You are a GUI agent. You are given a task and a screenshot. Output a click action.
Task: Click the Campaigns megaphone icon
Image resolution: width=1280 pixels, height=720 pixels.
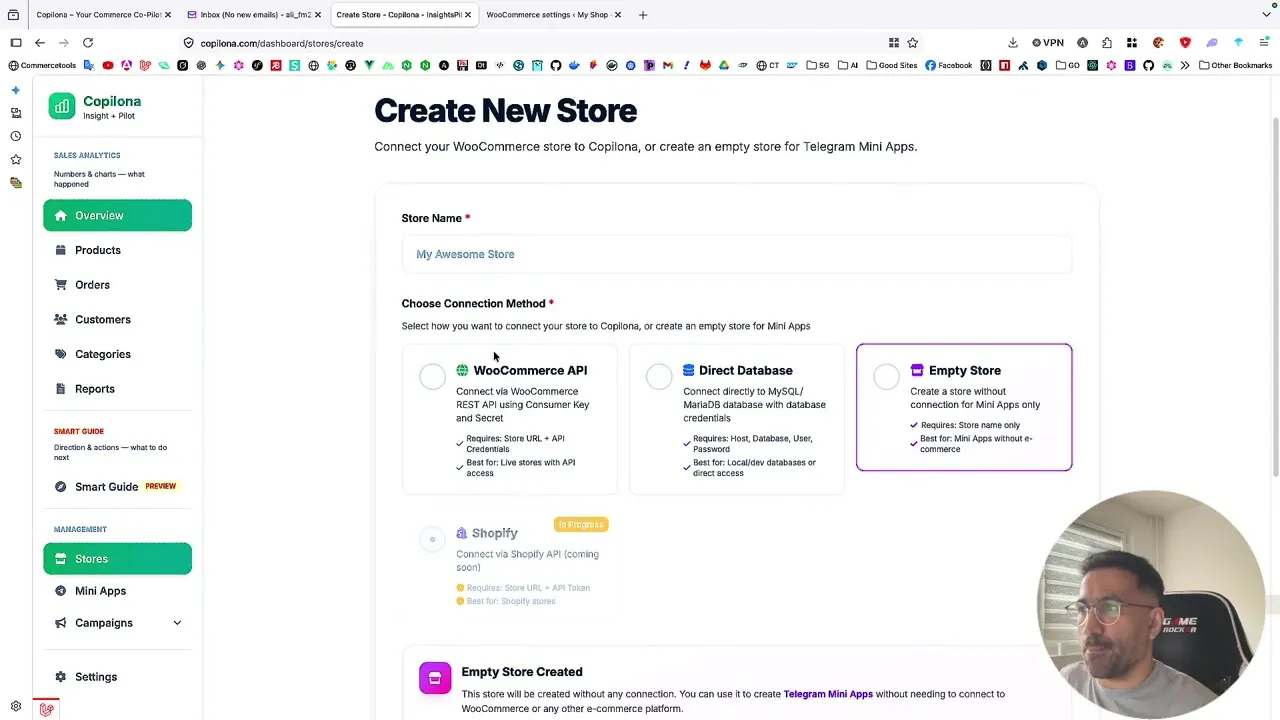[x=61, y=623]
